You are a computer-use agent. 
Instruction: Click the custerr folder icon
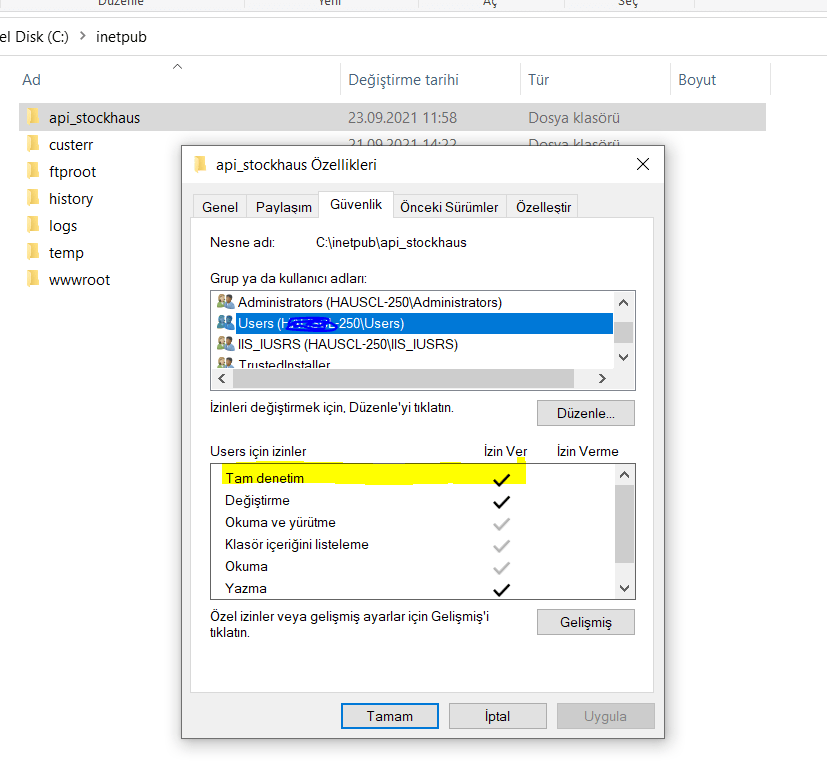tap(32, 144)
